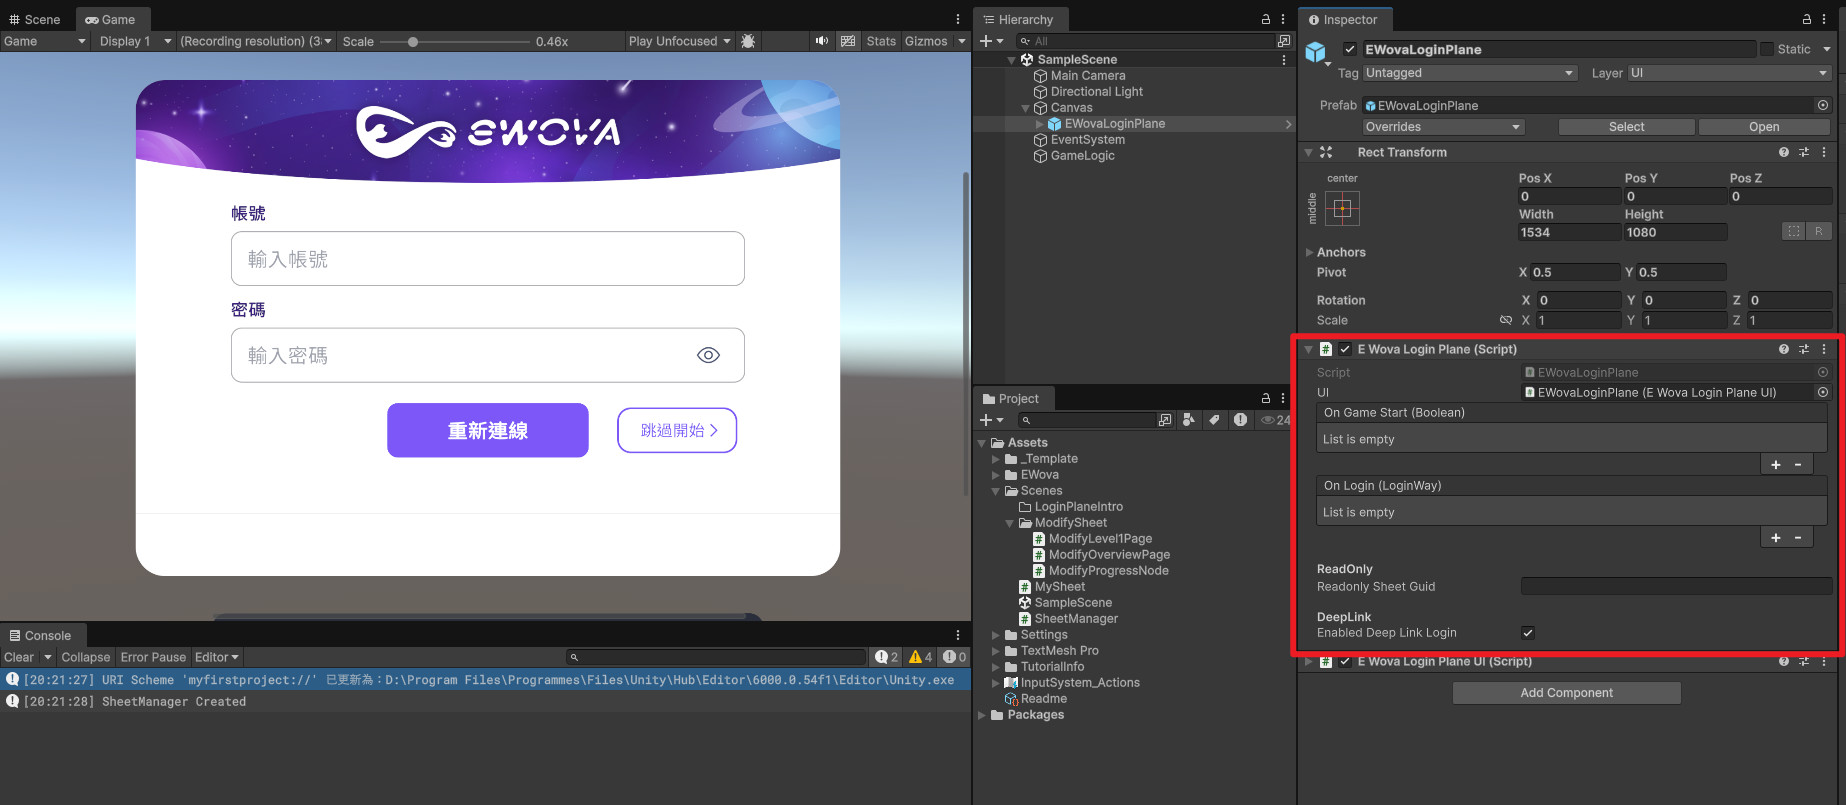Lock the Project panel
The height and width of the screenshot is (805, 1846).
pos(1266,398)
